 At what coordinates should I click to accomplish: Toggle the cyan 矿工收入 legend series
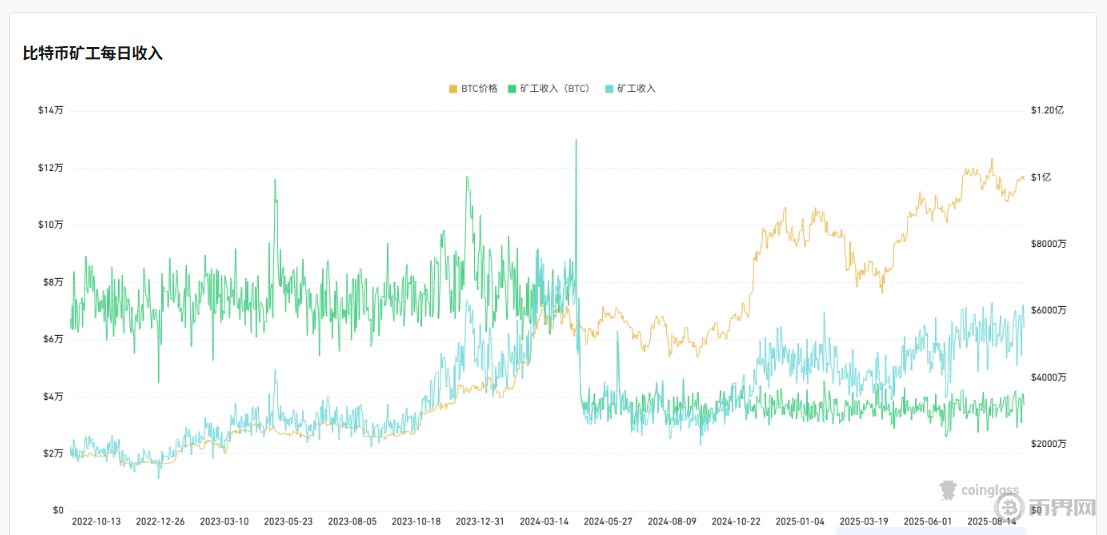coord(636,89)
